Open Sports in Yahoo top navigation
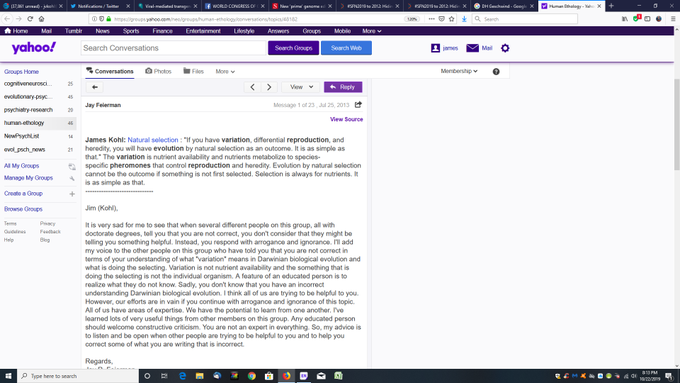680x383 pixels. [131, 31]
